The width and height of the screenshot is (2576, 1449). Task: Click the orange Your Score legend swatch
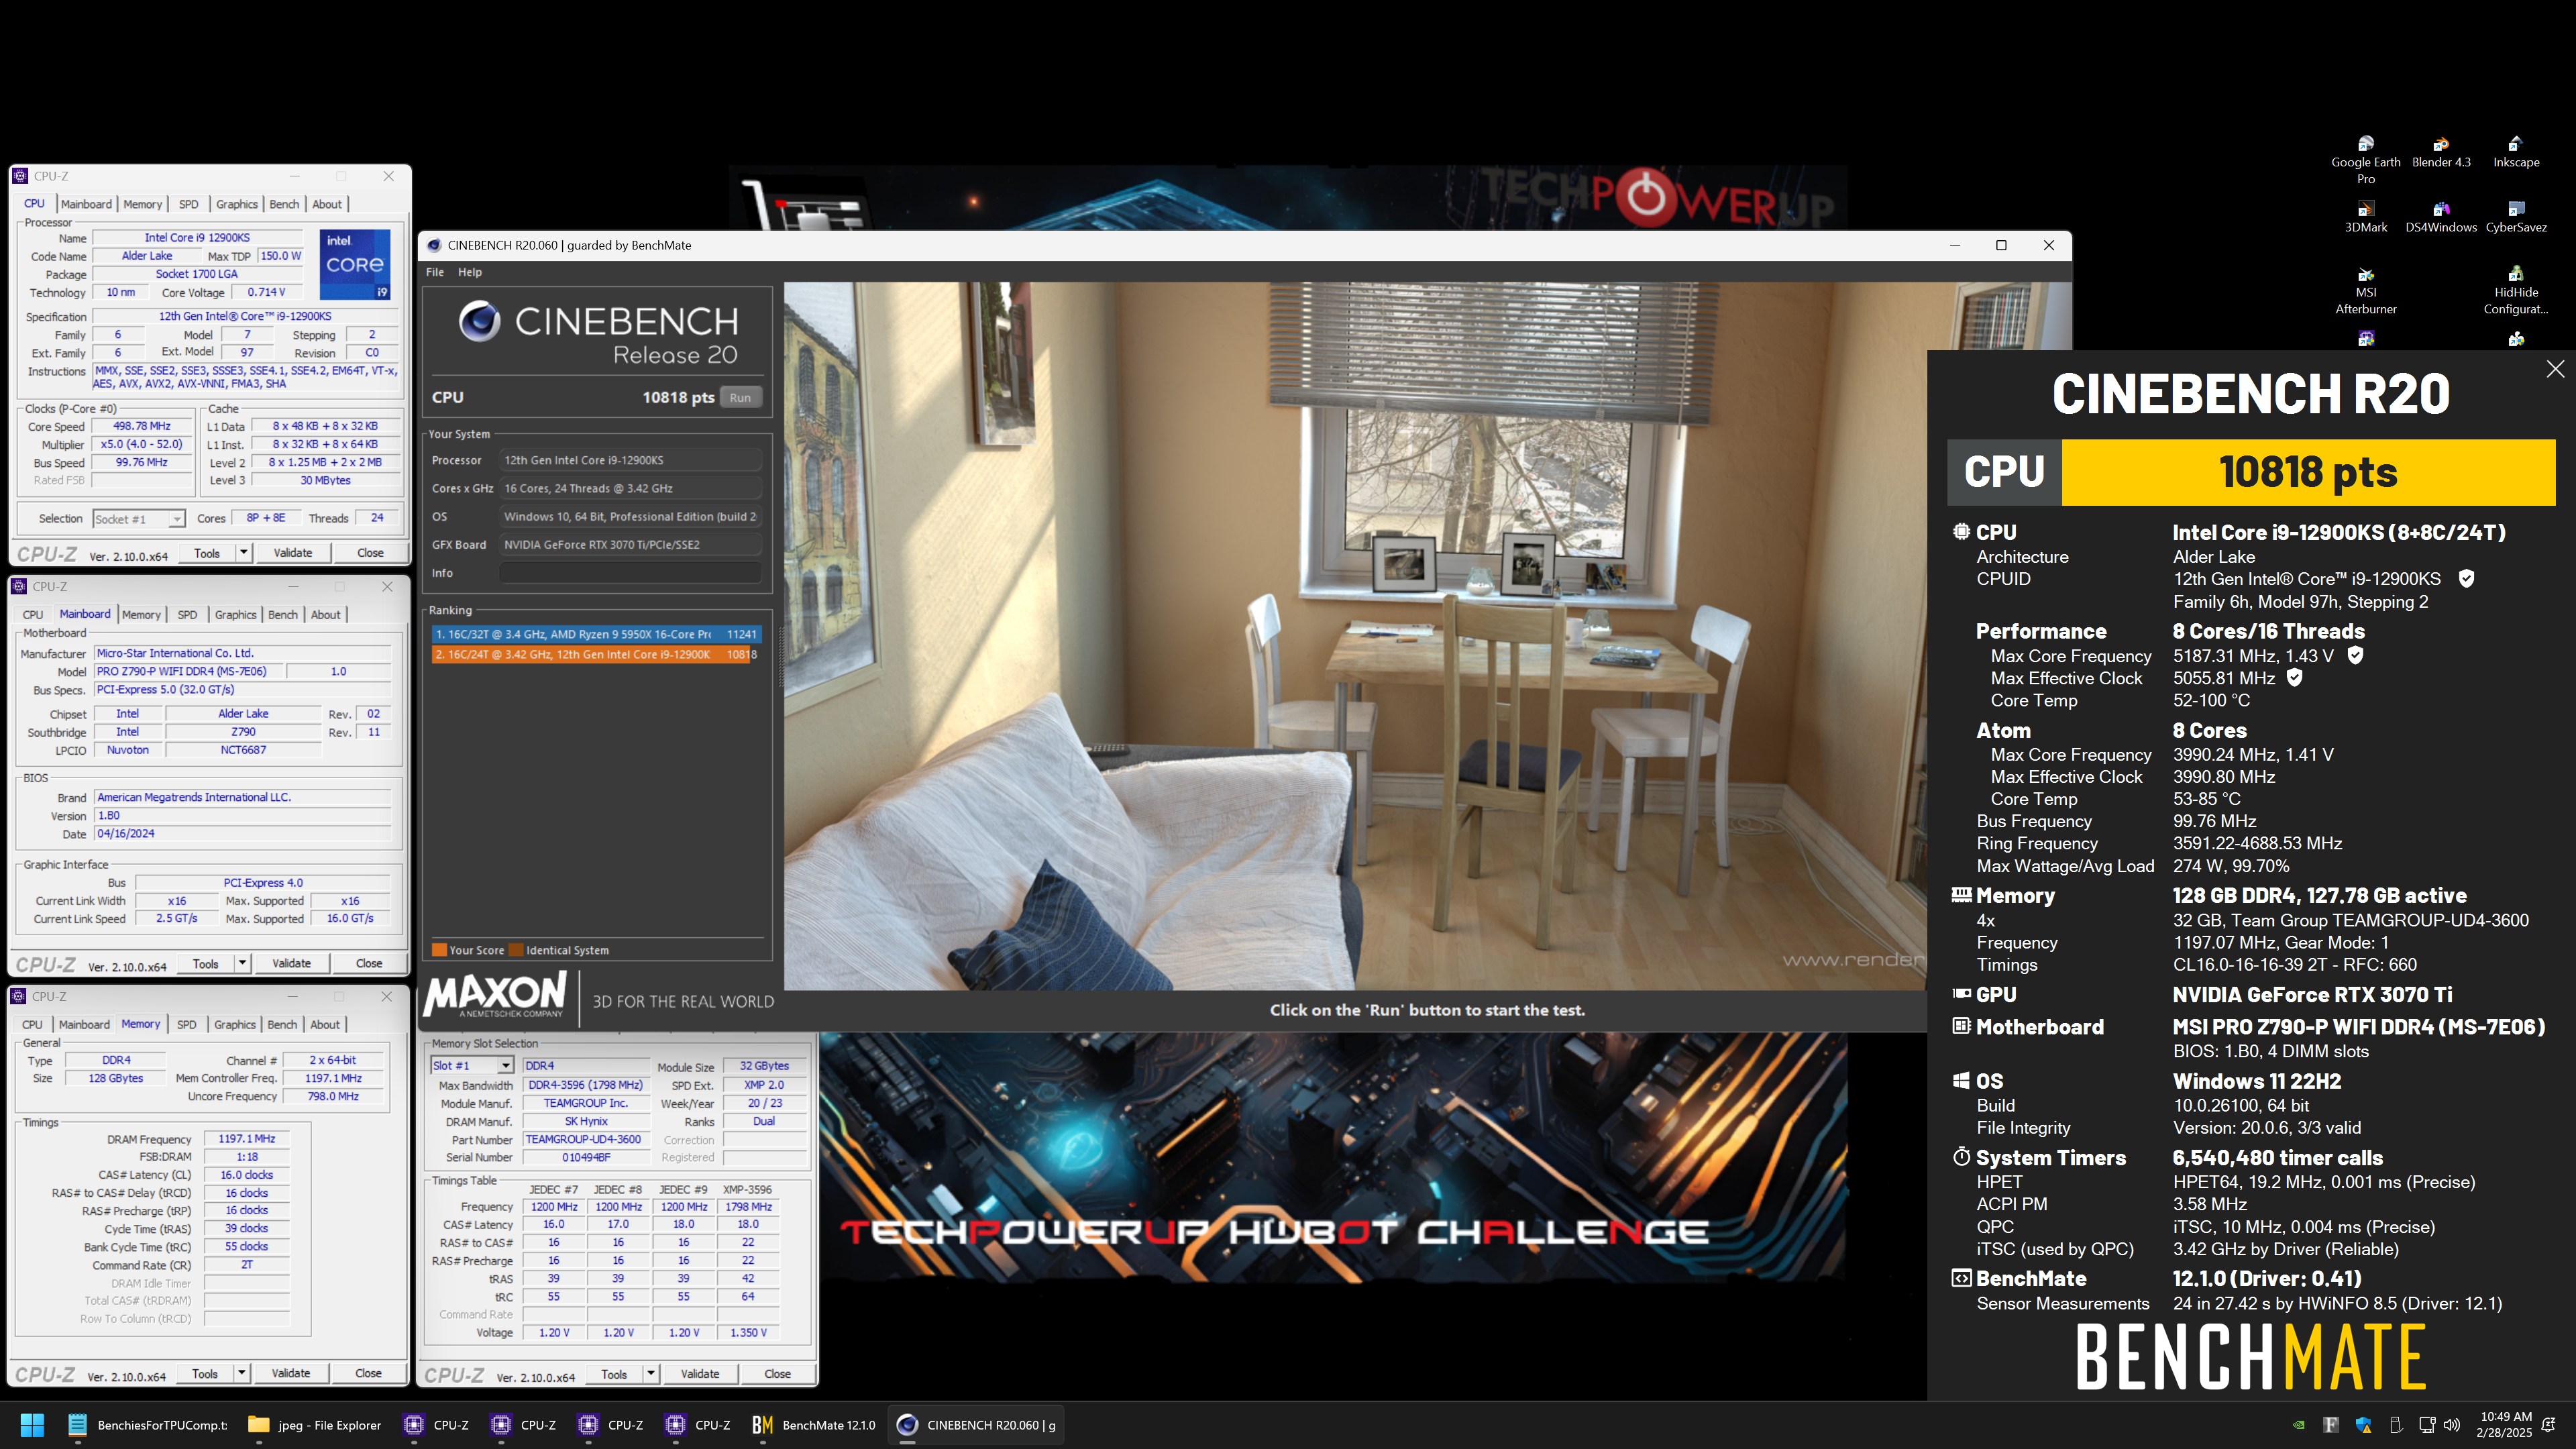click(439, 950)
